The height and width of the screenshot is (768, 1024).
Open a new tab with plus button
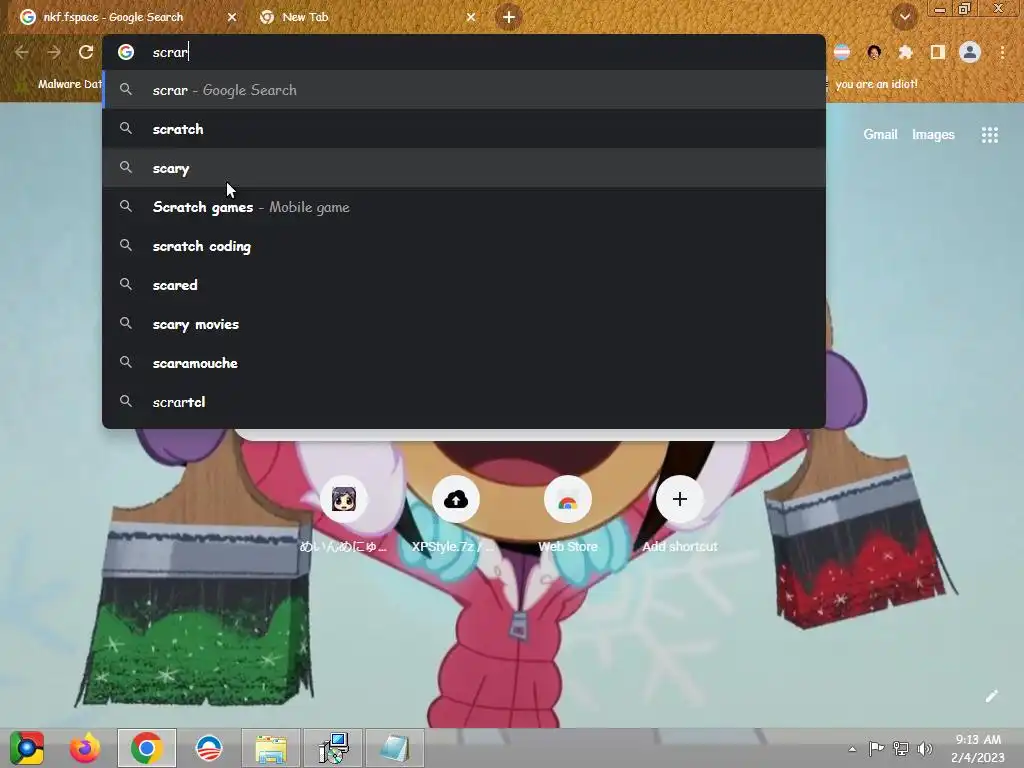509,17
